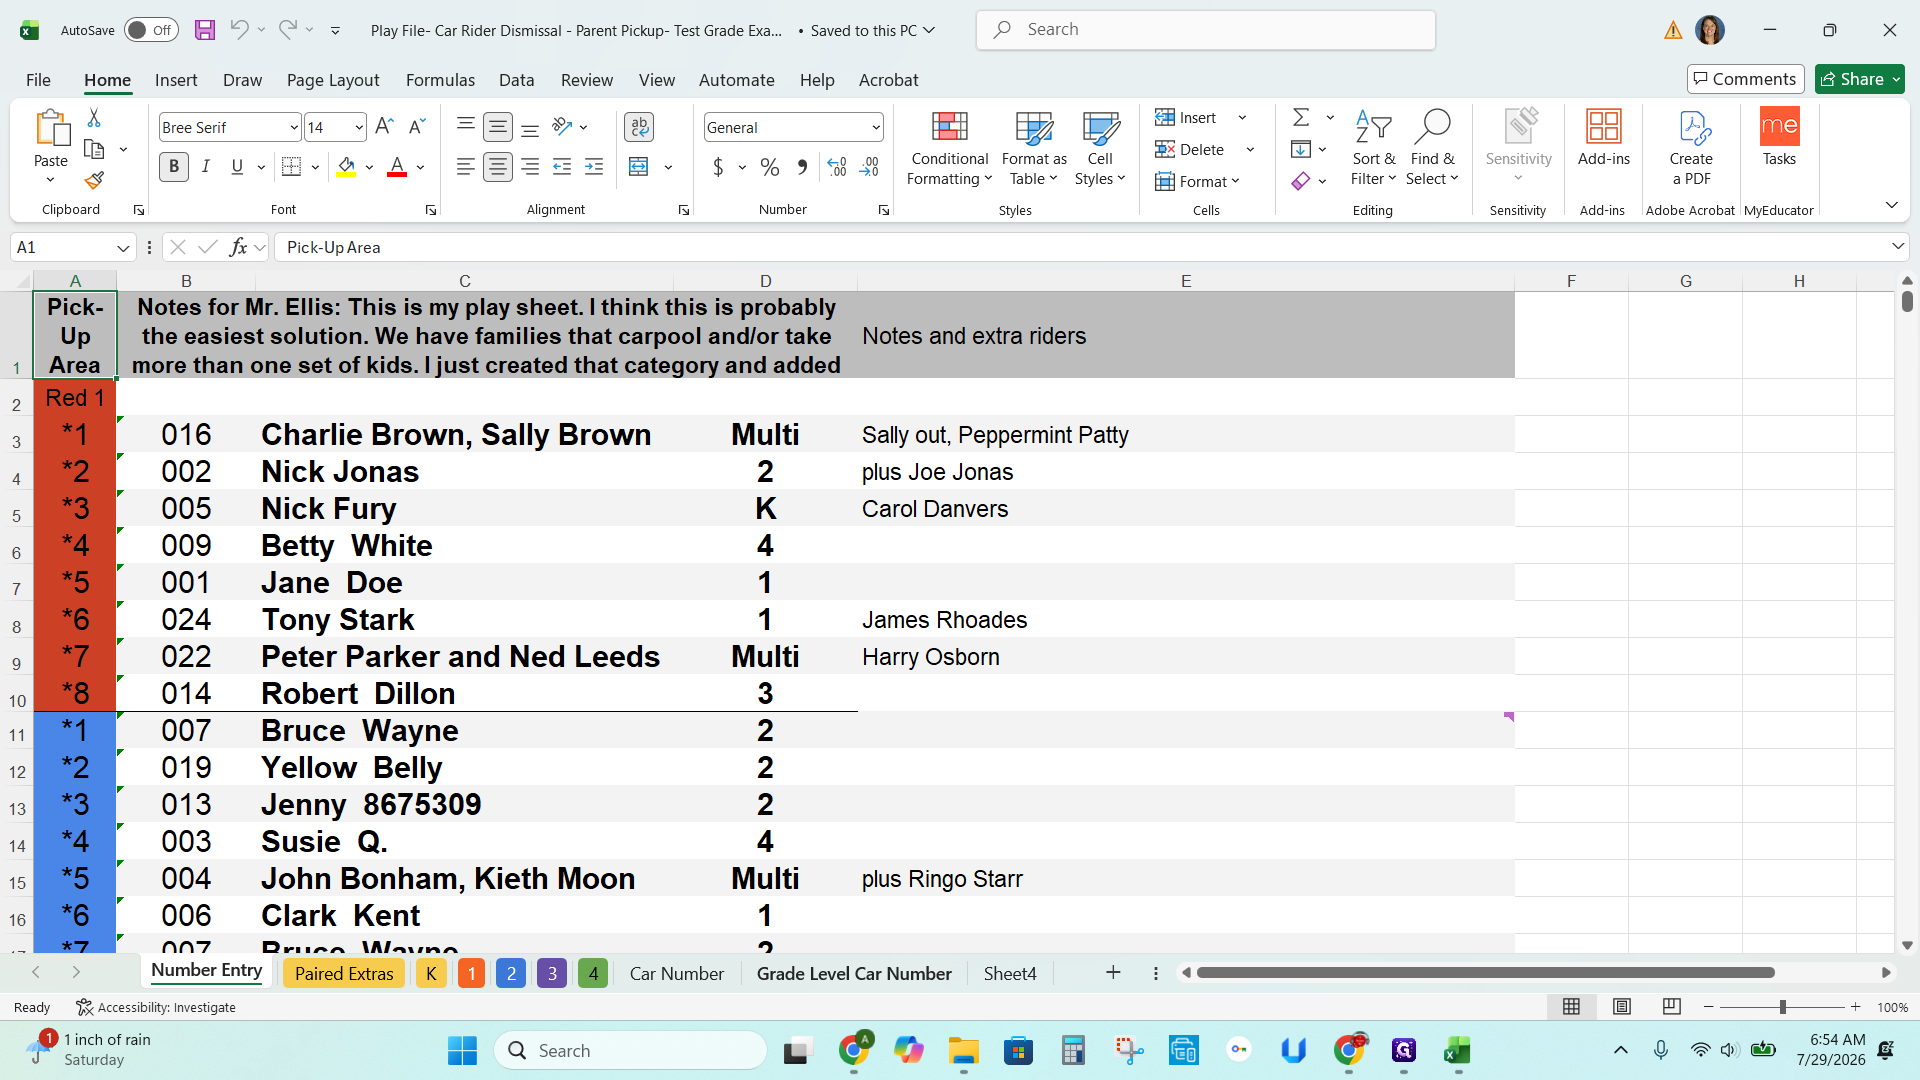Image resolution: width=1920 pixels, height=1080 pixels.
Task: Toggle Bold formatting
Action: point(174,167)
